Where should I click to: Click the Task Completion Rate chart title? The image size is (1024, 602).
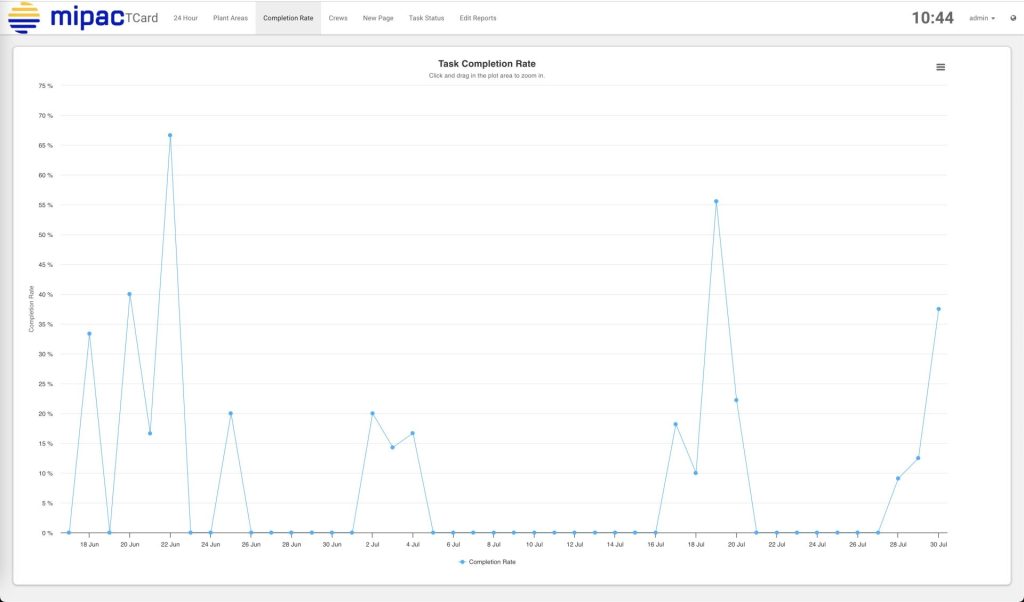click(x=486, y=64)
